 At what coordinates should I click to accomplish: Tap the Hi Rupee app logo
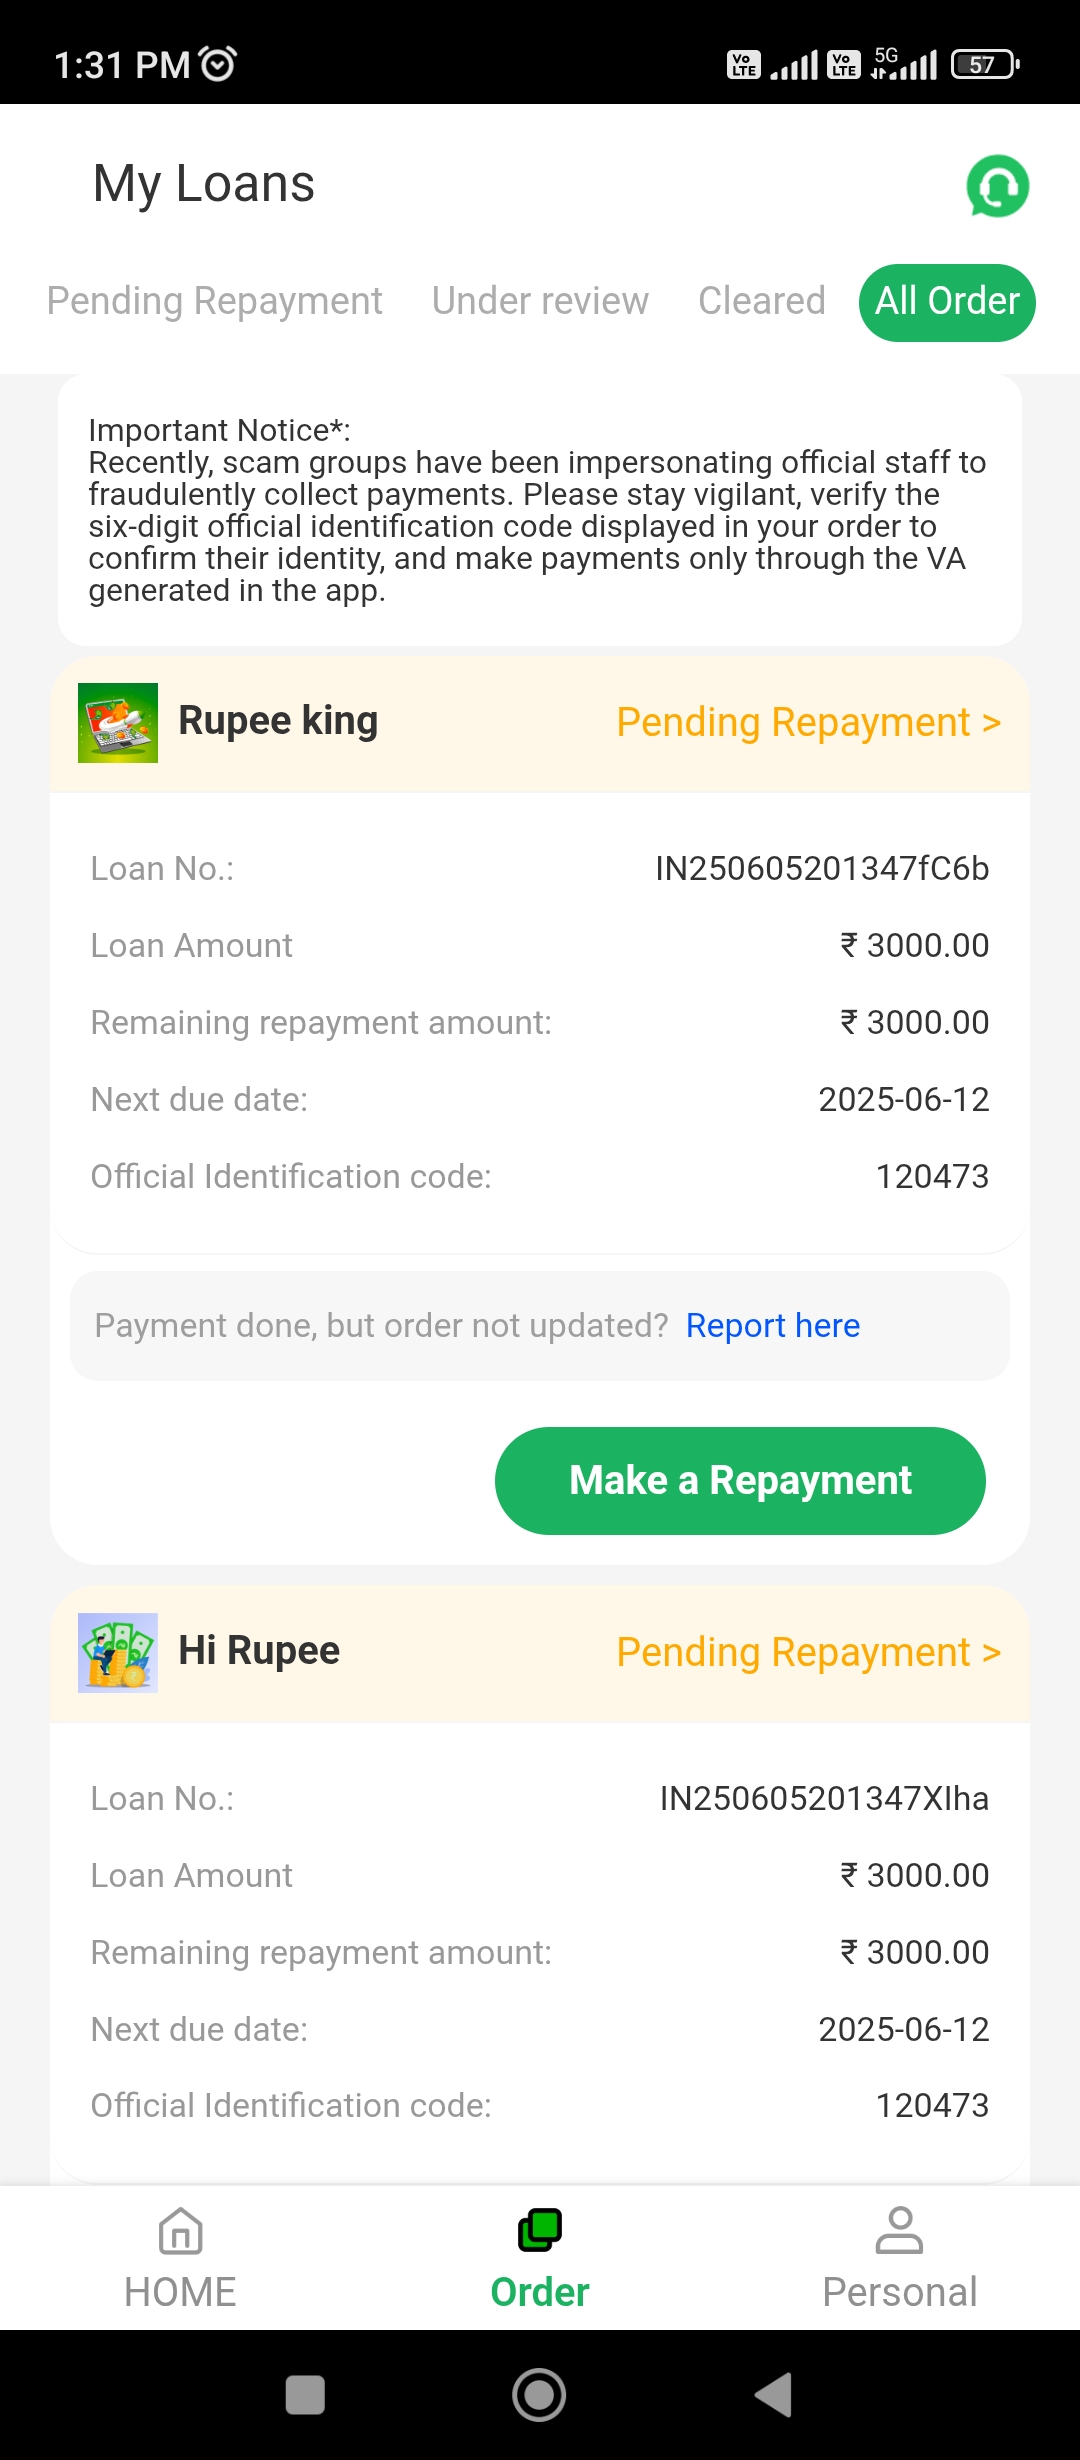click(118, 1652)
